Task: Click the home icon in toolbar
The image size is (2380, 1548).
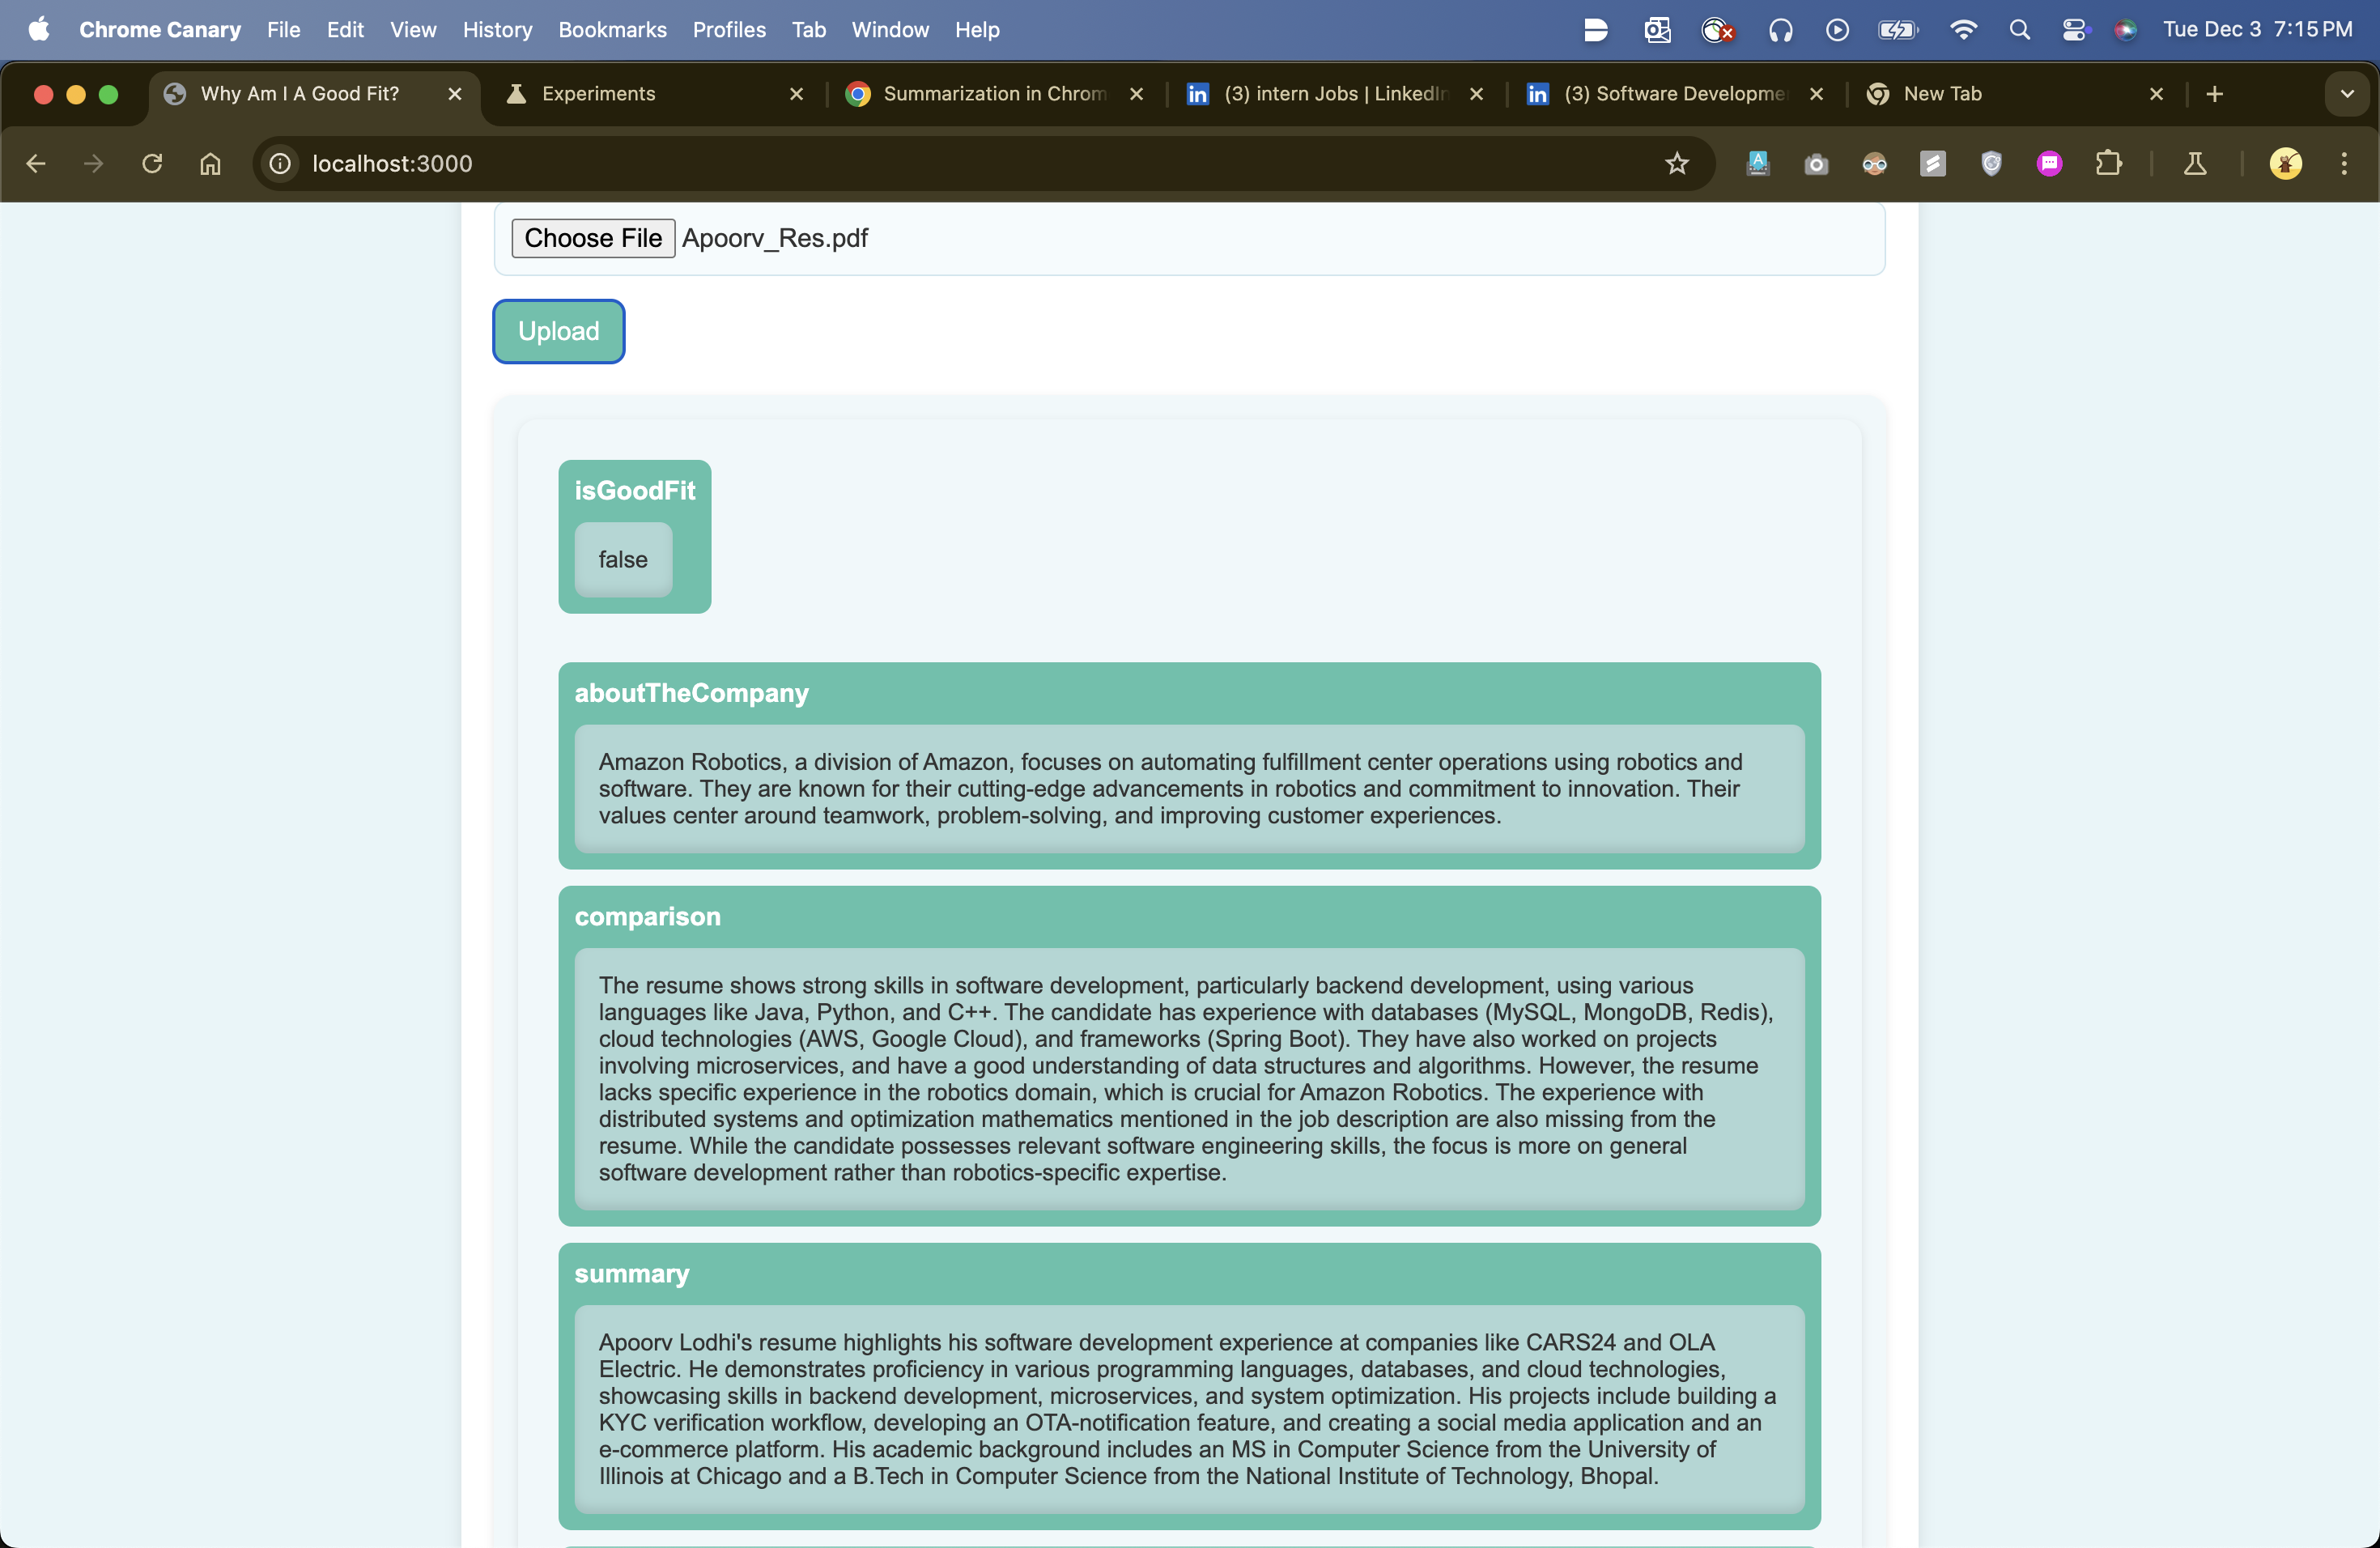Action: [x=210, y=163]
